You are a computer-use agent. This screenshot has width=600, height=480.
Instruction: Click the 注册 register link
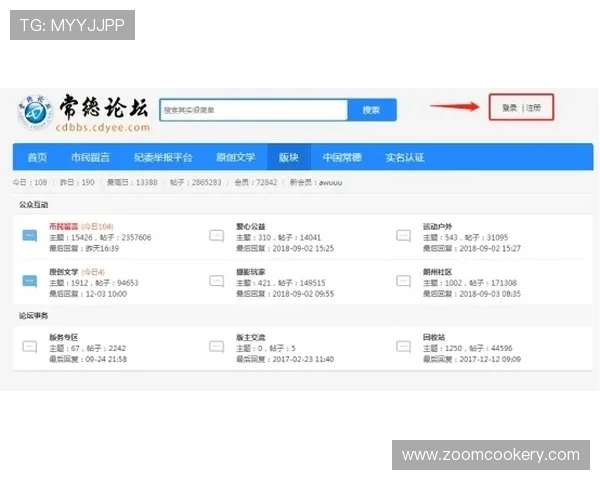pyautogui.click(x=533, y=108)
